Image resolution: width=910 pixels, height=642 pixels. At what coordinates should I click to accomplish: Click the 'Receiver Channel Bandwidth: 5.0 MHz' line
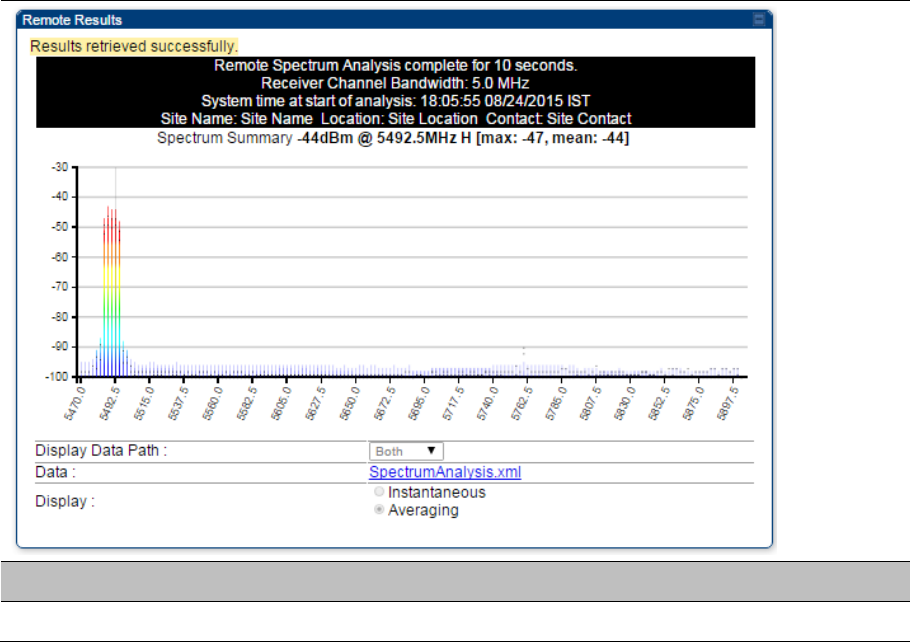pyautogui.click(x=395, y=83)
